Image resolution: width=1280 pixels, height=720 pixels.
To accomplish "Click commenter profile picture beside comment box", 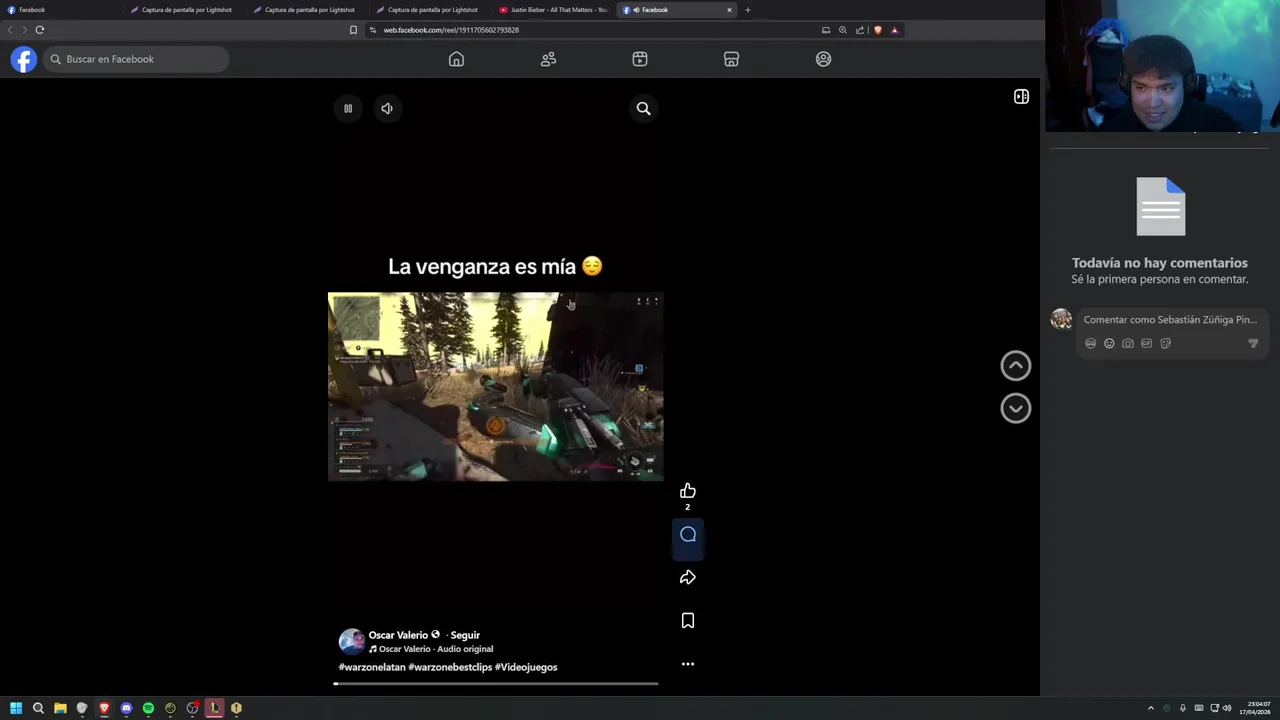I will [1061, 320].
